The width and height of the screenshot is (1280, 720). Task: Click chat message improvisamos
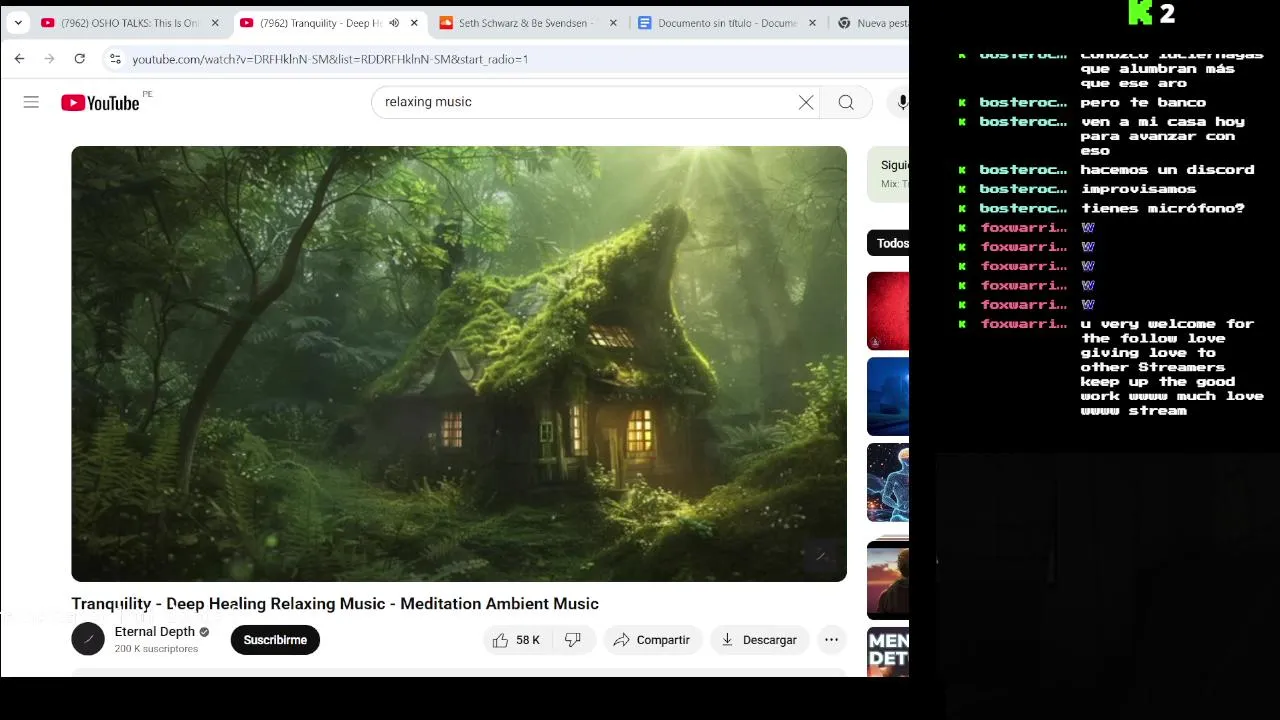click(1138, 189)
